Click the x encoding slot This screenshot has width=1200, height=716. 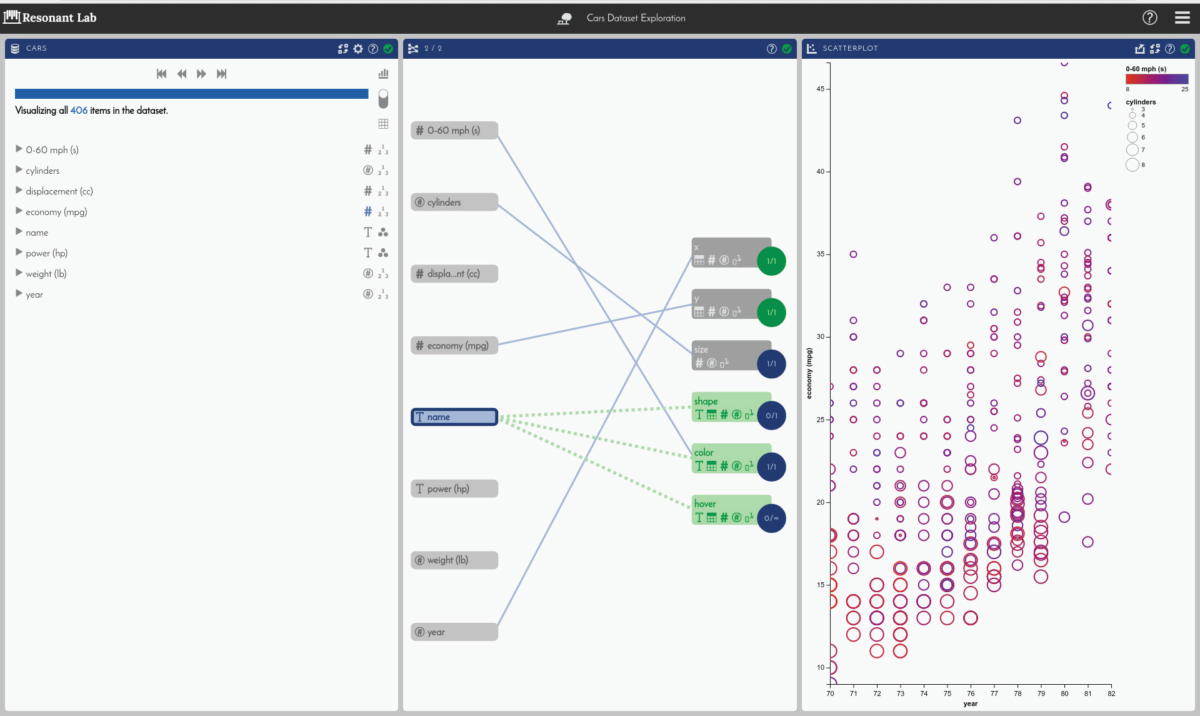pyautogui.click(x=731, y=253)
